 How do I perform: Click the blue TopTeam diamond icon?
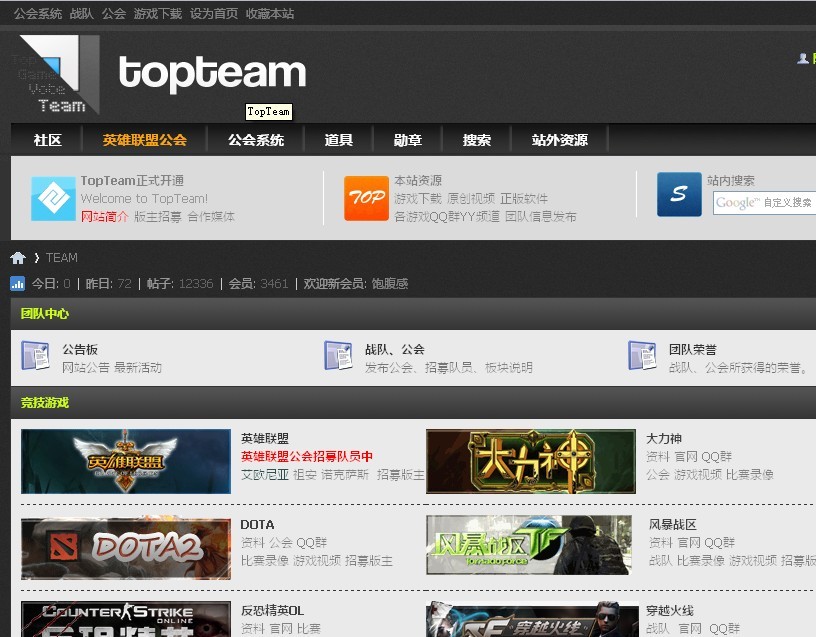tap(53, 198)
